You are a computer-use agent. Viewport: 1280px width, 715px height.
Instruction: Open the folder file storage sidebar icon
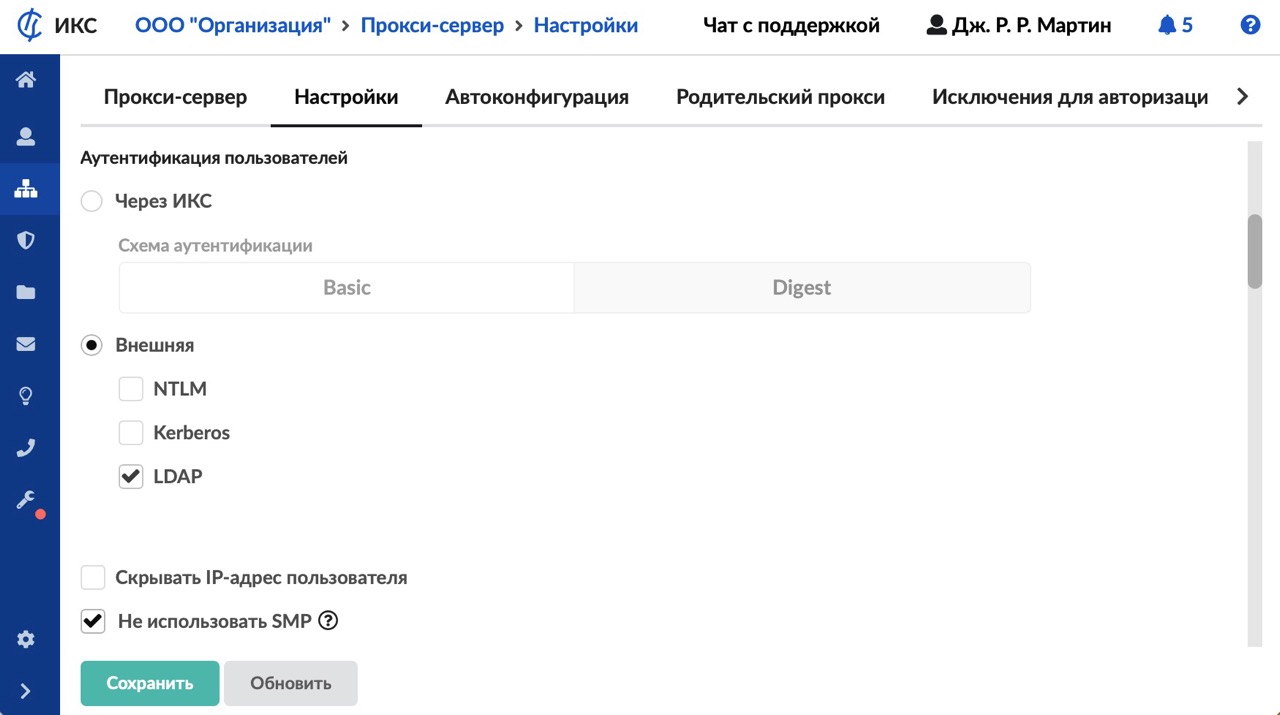click(26, 292)
